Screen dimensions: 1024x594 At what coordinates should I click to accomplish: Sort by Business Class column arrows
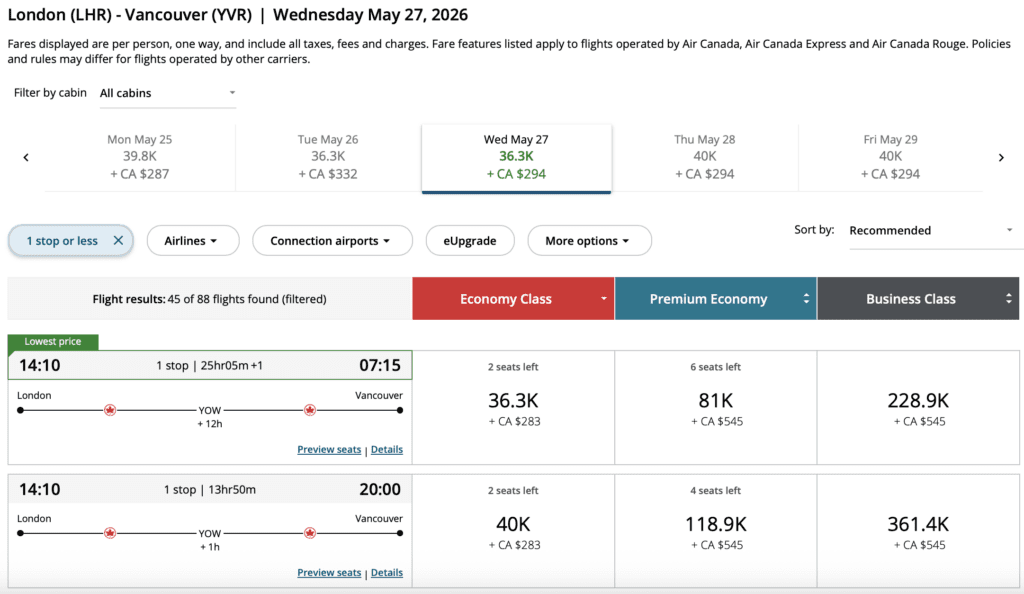1008,299
